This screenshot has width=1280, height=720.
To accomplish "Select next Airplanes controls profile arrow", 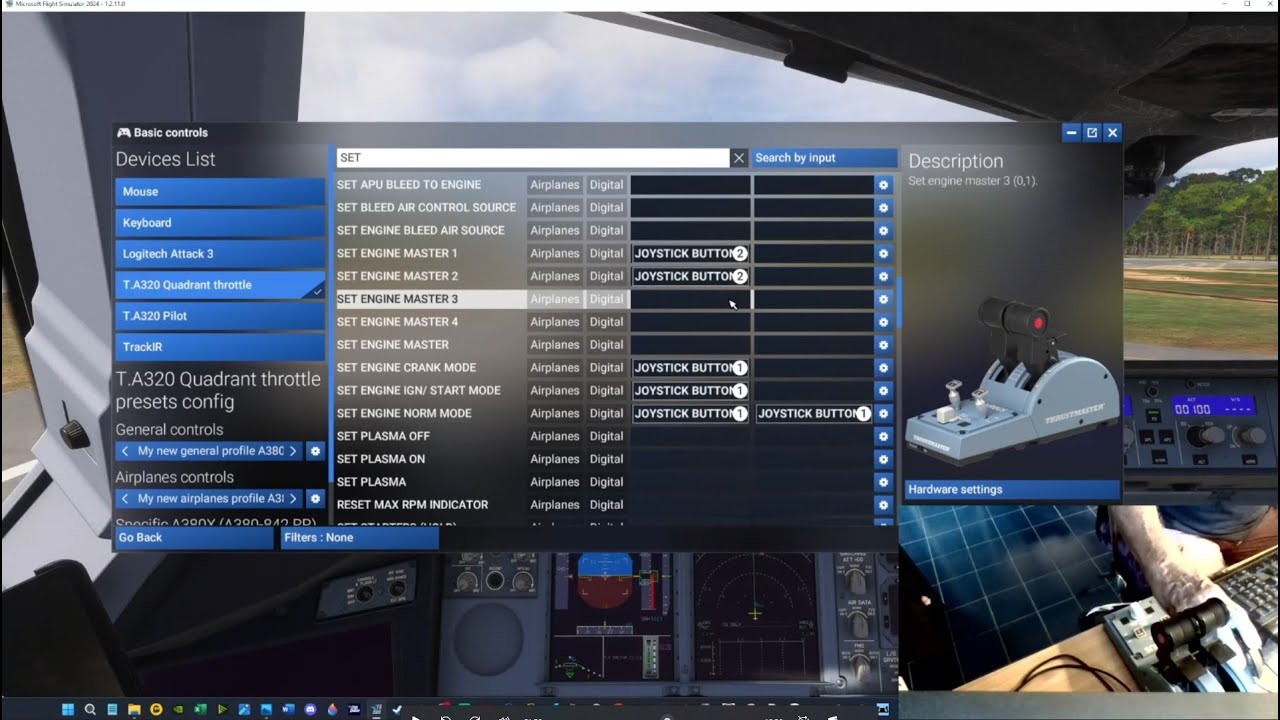I will (x=293, y=498).
